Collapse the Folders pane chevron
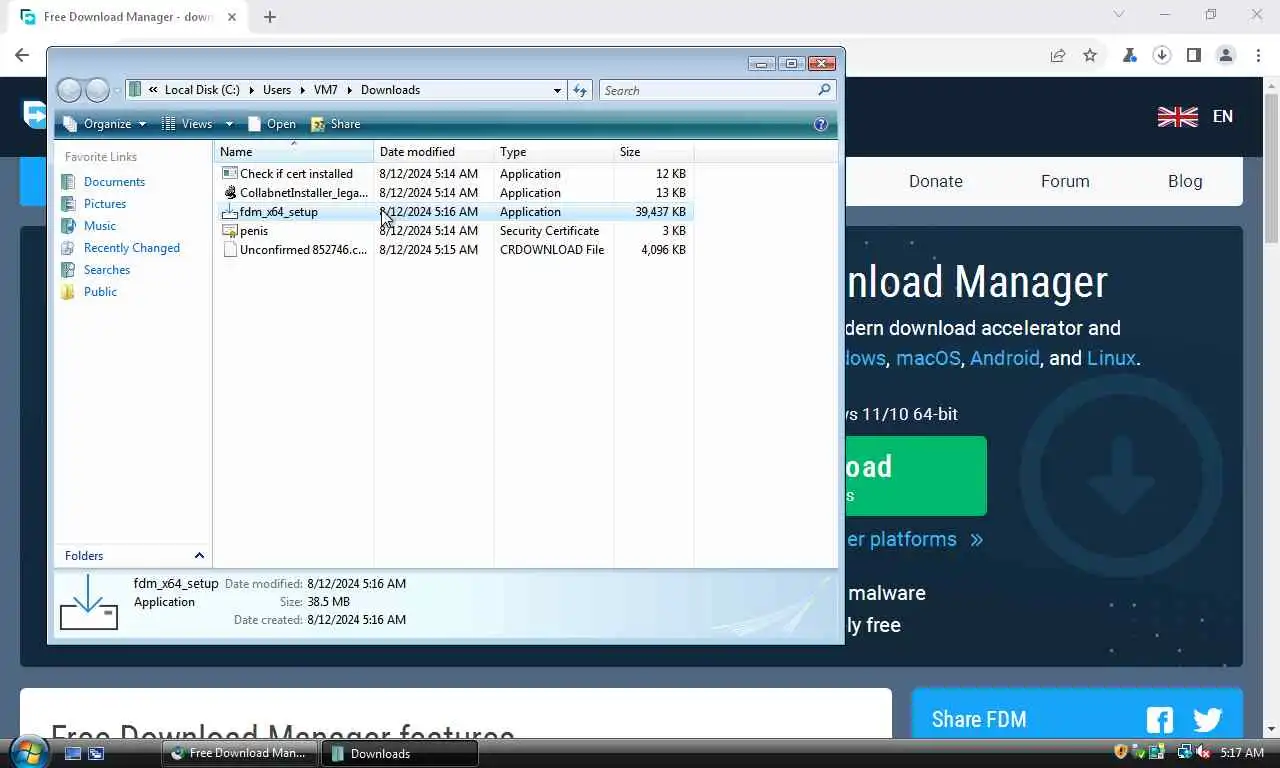 click(199, 556)
